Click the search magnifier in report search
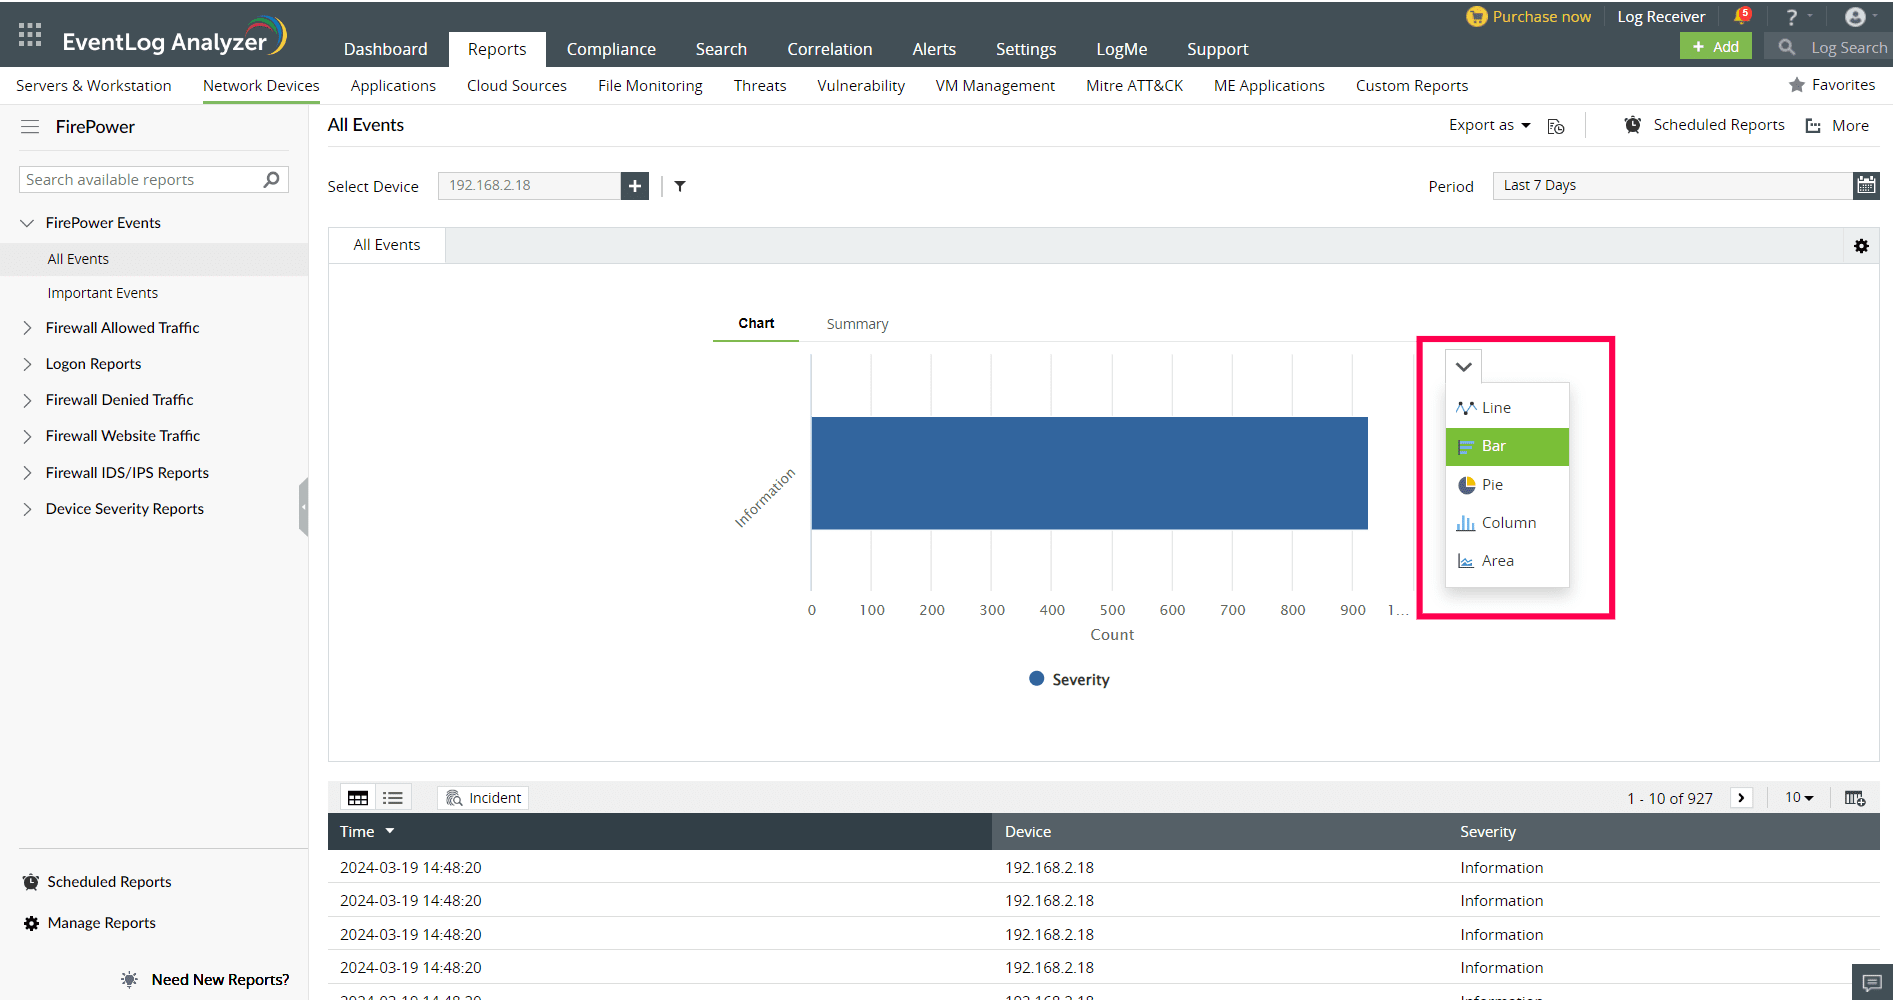Screen dimensions: 1893x1000 click(271, 180)
